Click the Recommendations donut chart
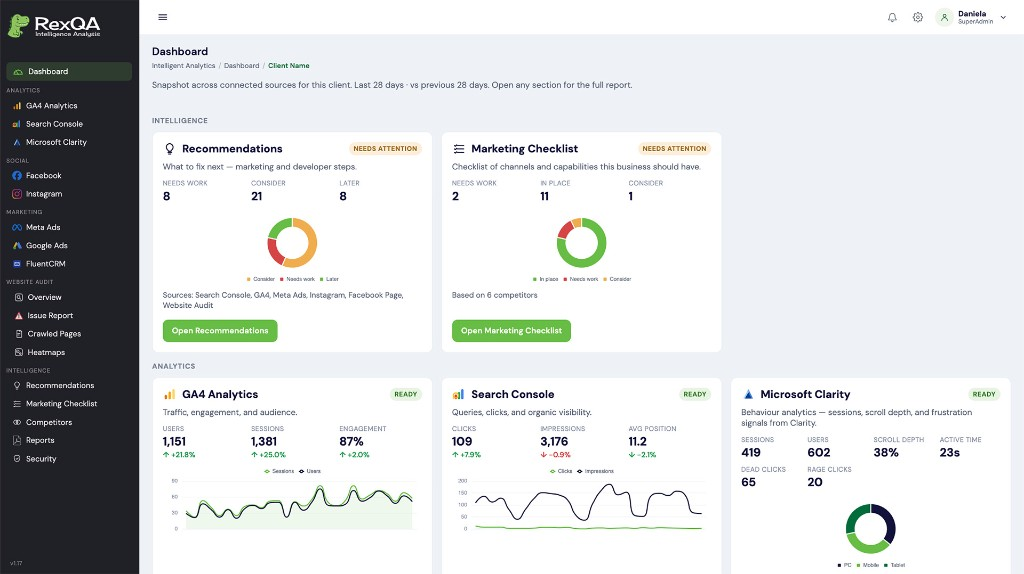This screenshot has height=574, width=1024. click(292, 243)
